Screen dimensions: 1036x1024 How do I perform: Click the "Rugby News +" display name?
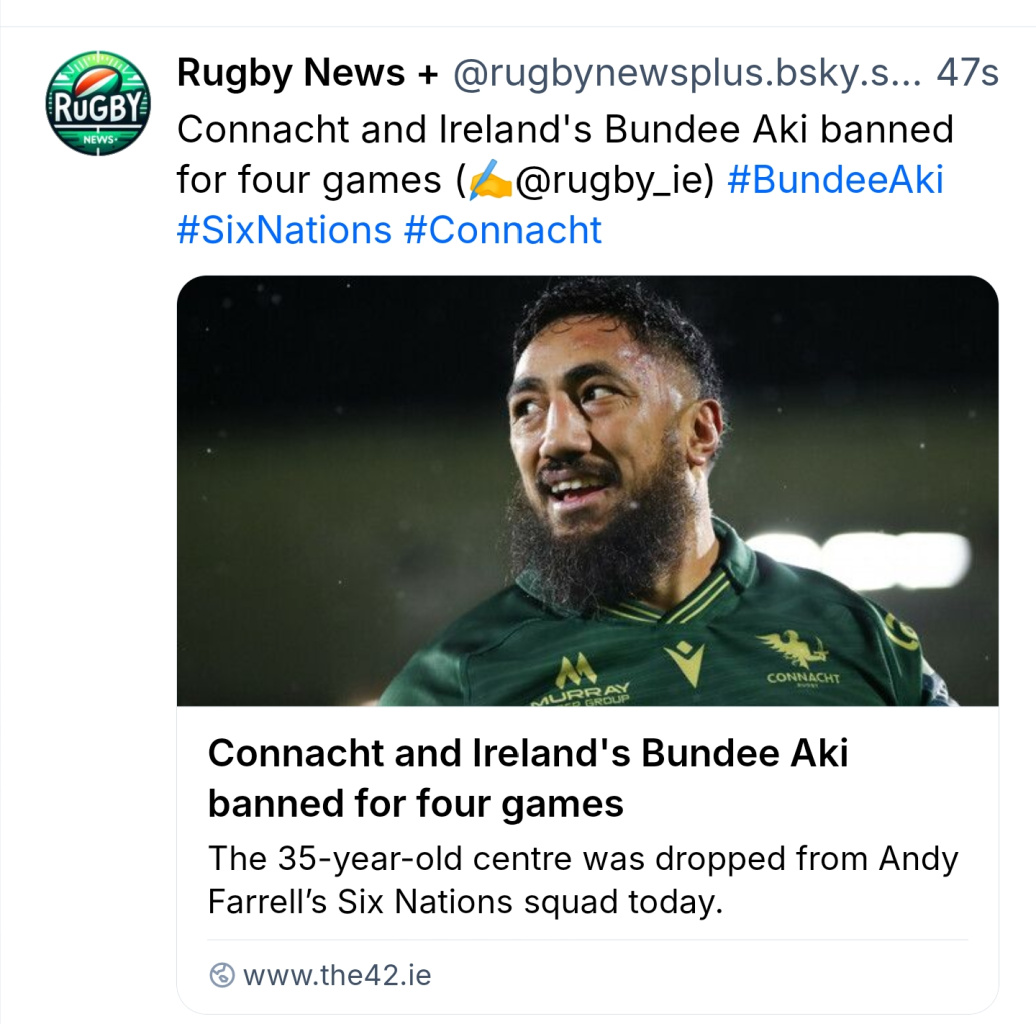291,73
